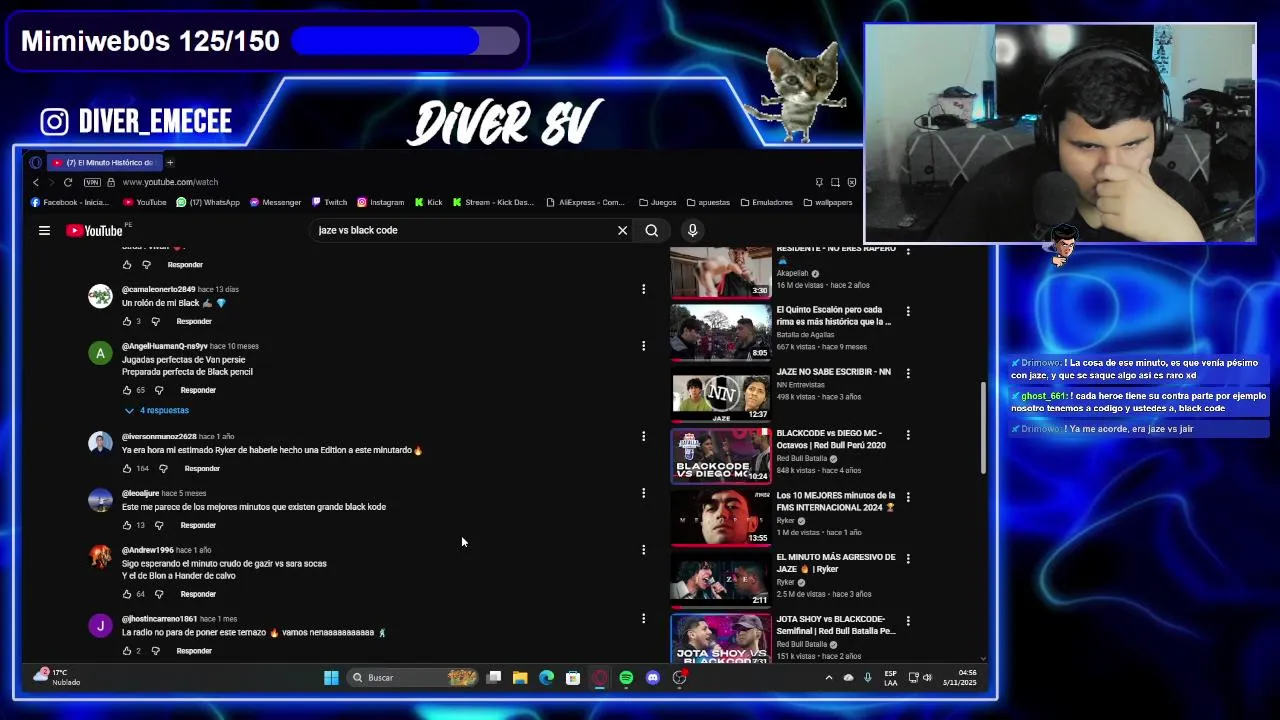The height and width of the screenshot is (720, 1280).
Task: Open Microsoft Store from the taskbar
Action: (x=573, y=677)
